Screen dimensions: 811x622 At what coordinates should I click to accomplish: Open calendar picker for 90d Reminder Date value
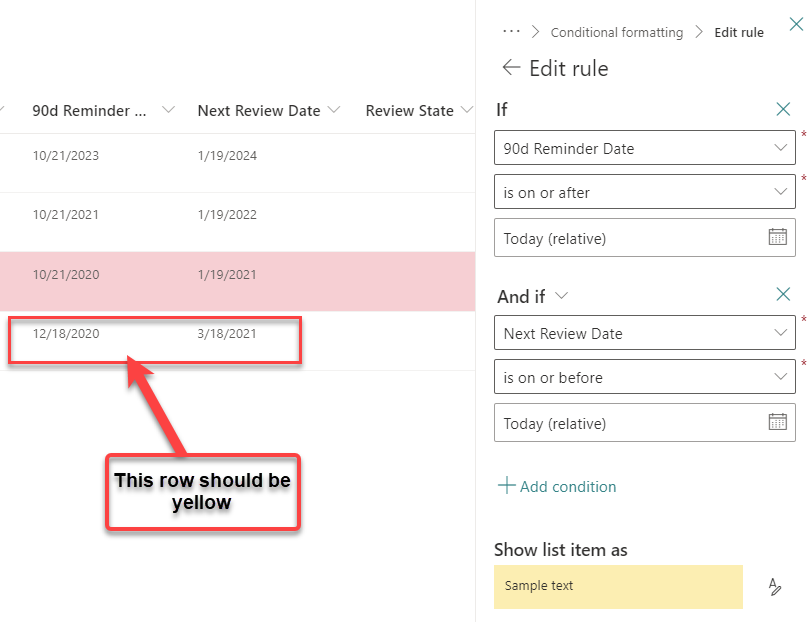(x=777, y=237)
